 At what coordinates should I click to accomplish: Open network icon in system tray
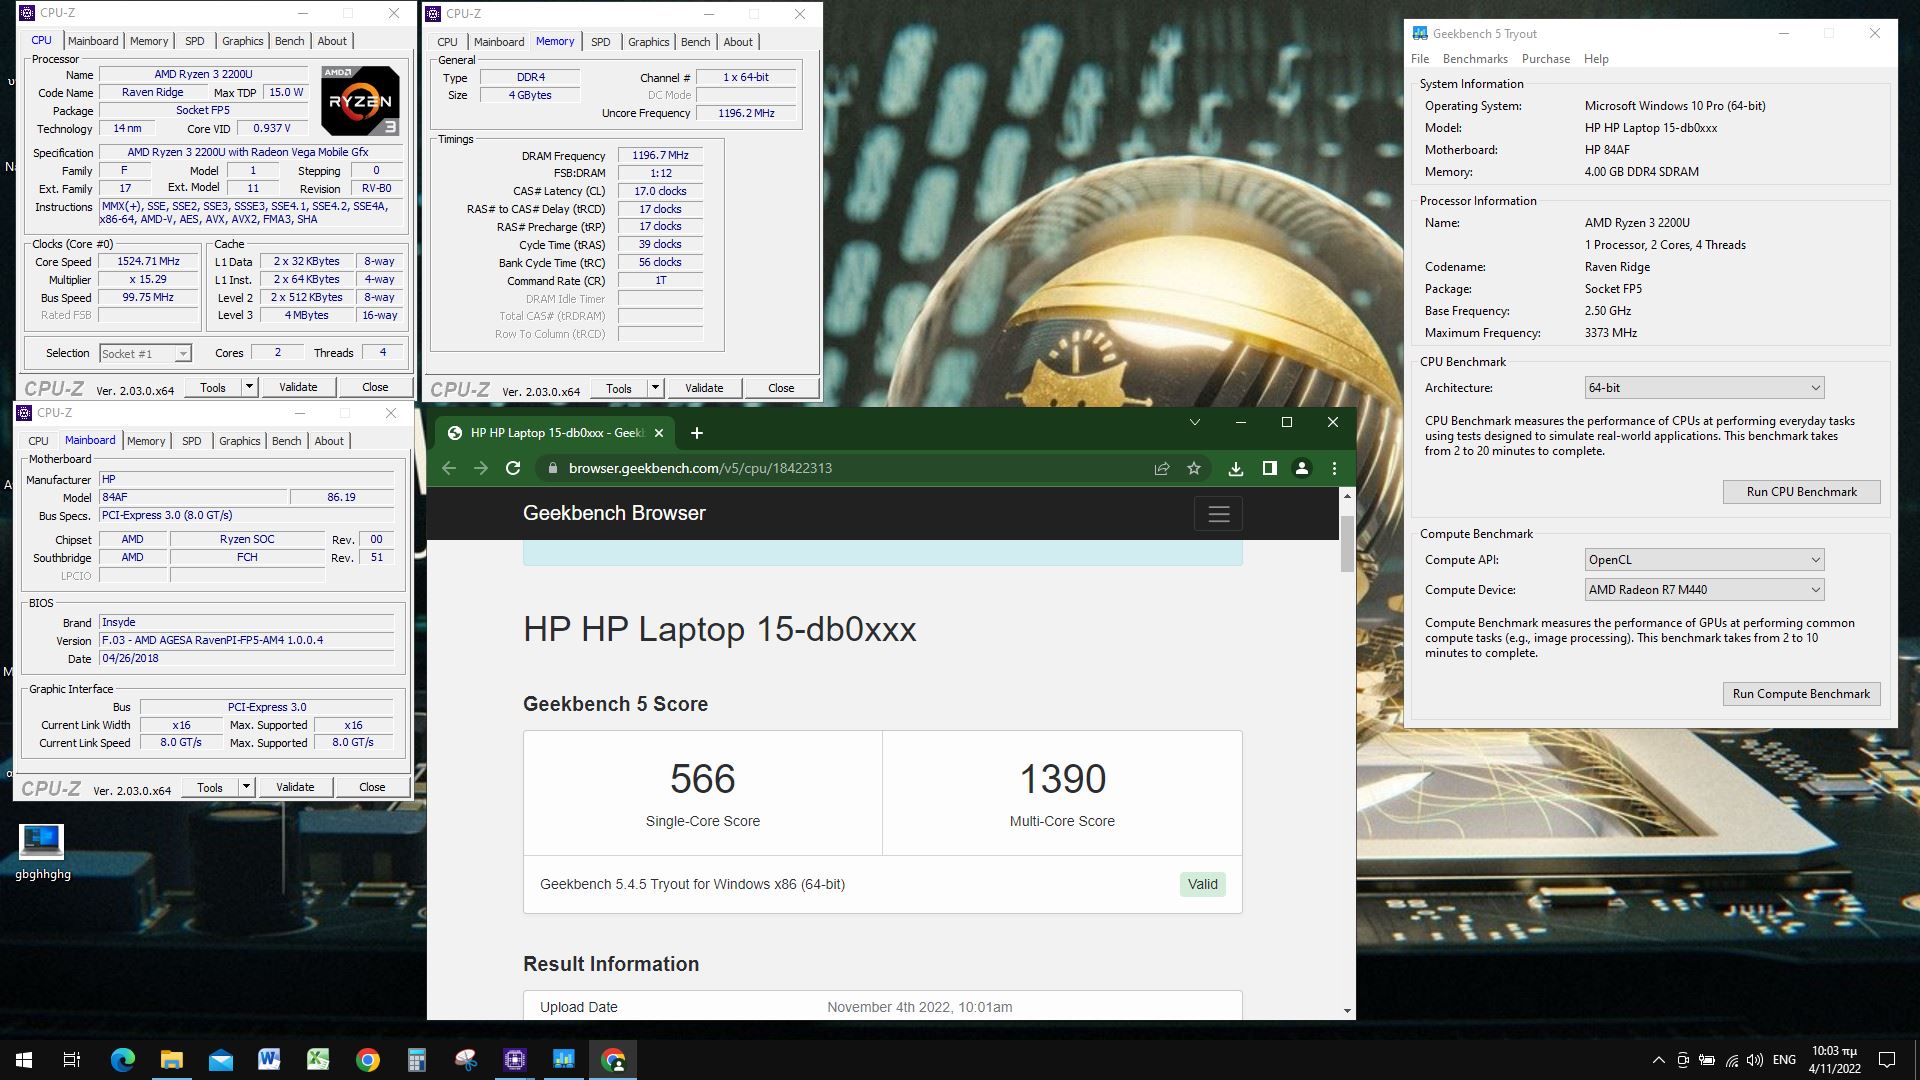coord(1731,1060)
